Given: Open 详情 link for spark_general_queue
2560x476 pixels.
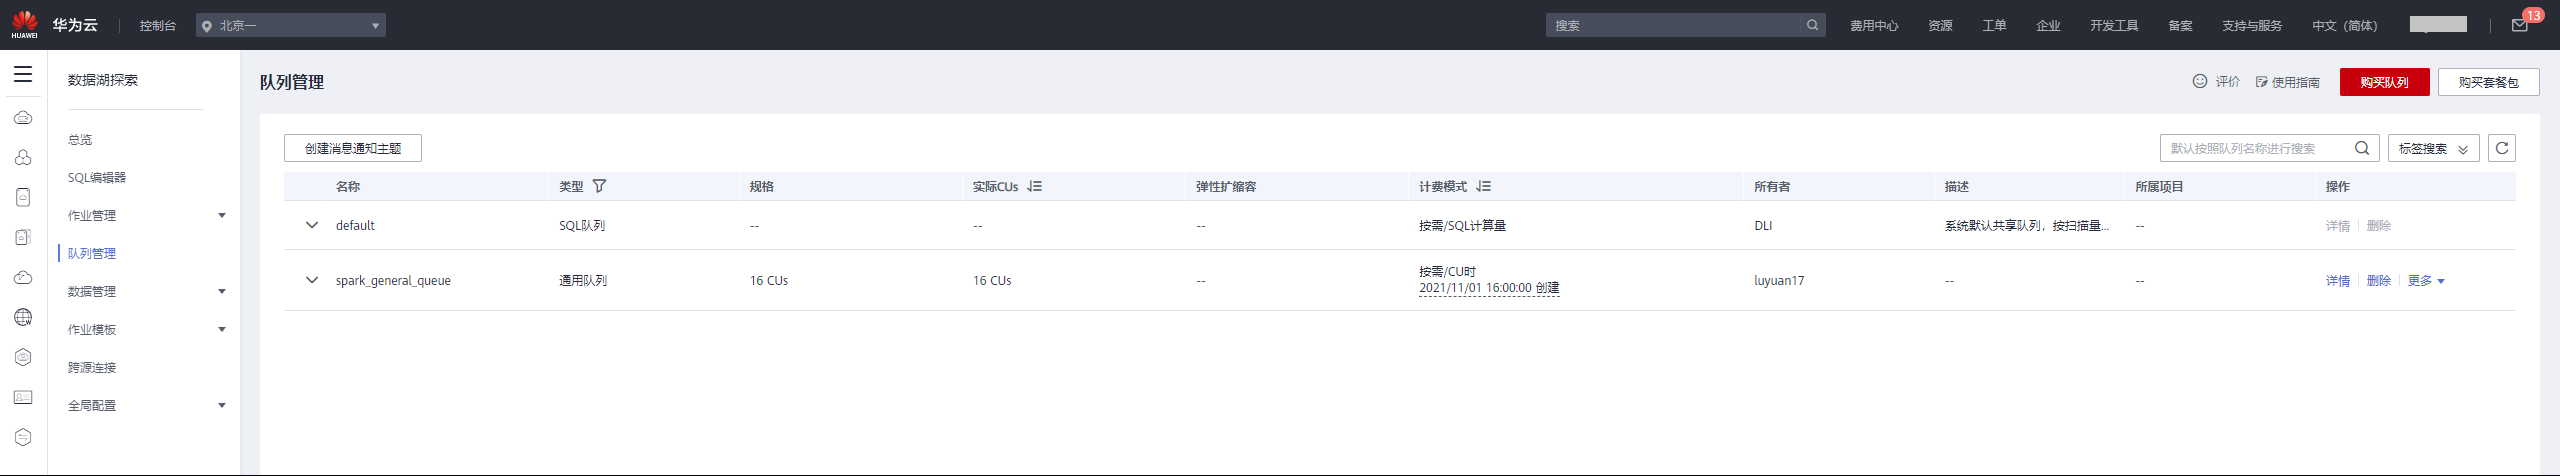Looking at the screenshot, I should (x=2337, y=281).
